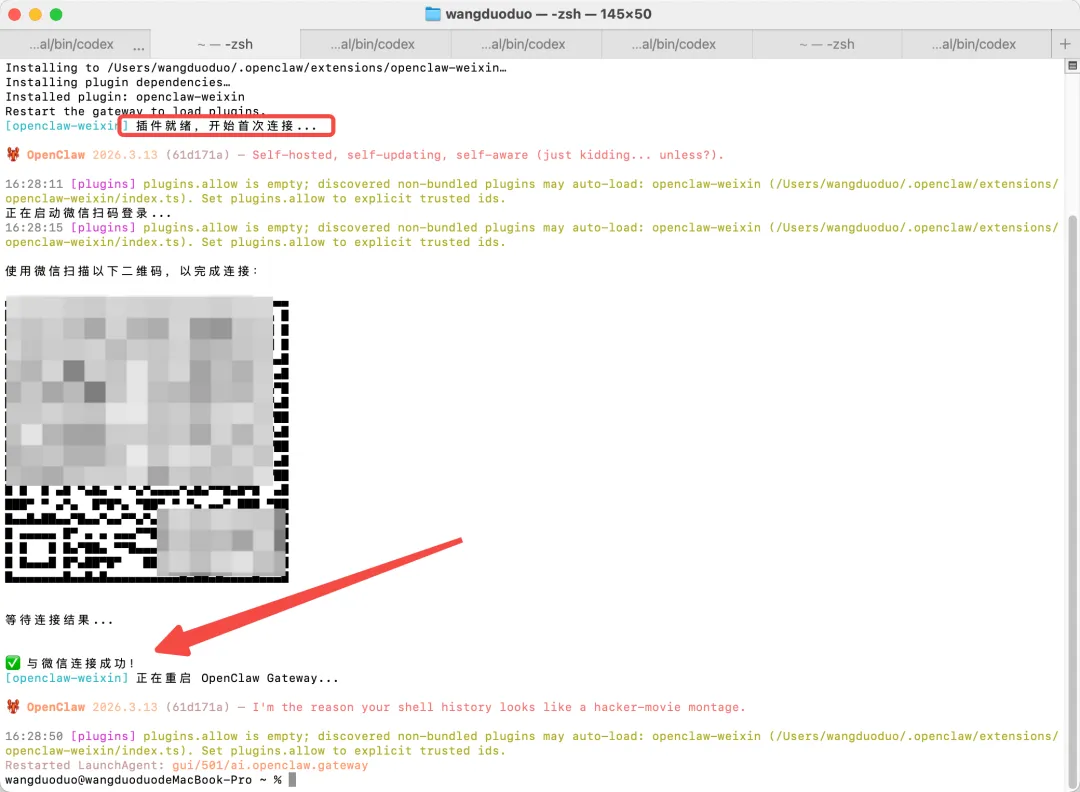The width and height of the screenshot is (1080, 792).
Task: Select the active '~ — -zsh' tab
Action: tap(225, 44)
